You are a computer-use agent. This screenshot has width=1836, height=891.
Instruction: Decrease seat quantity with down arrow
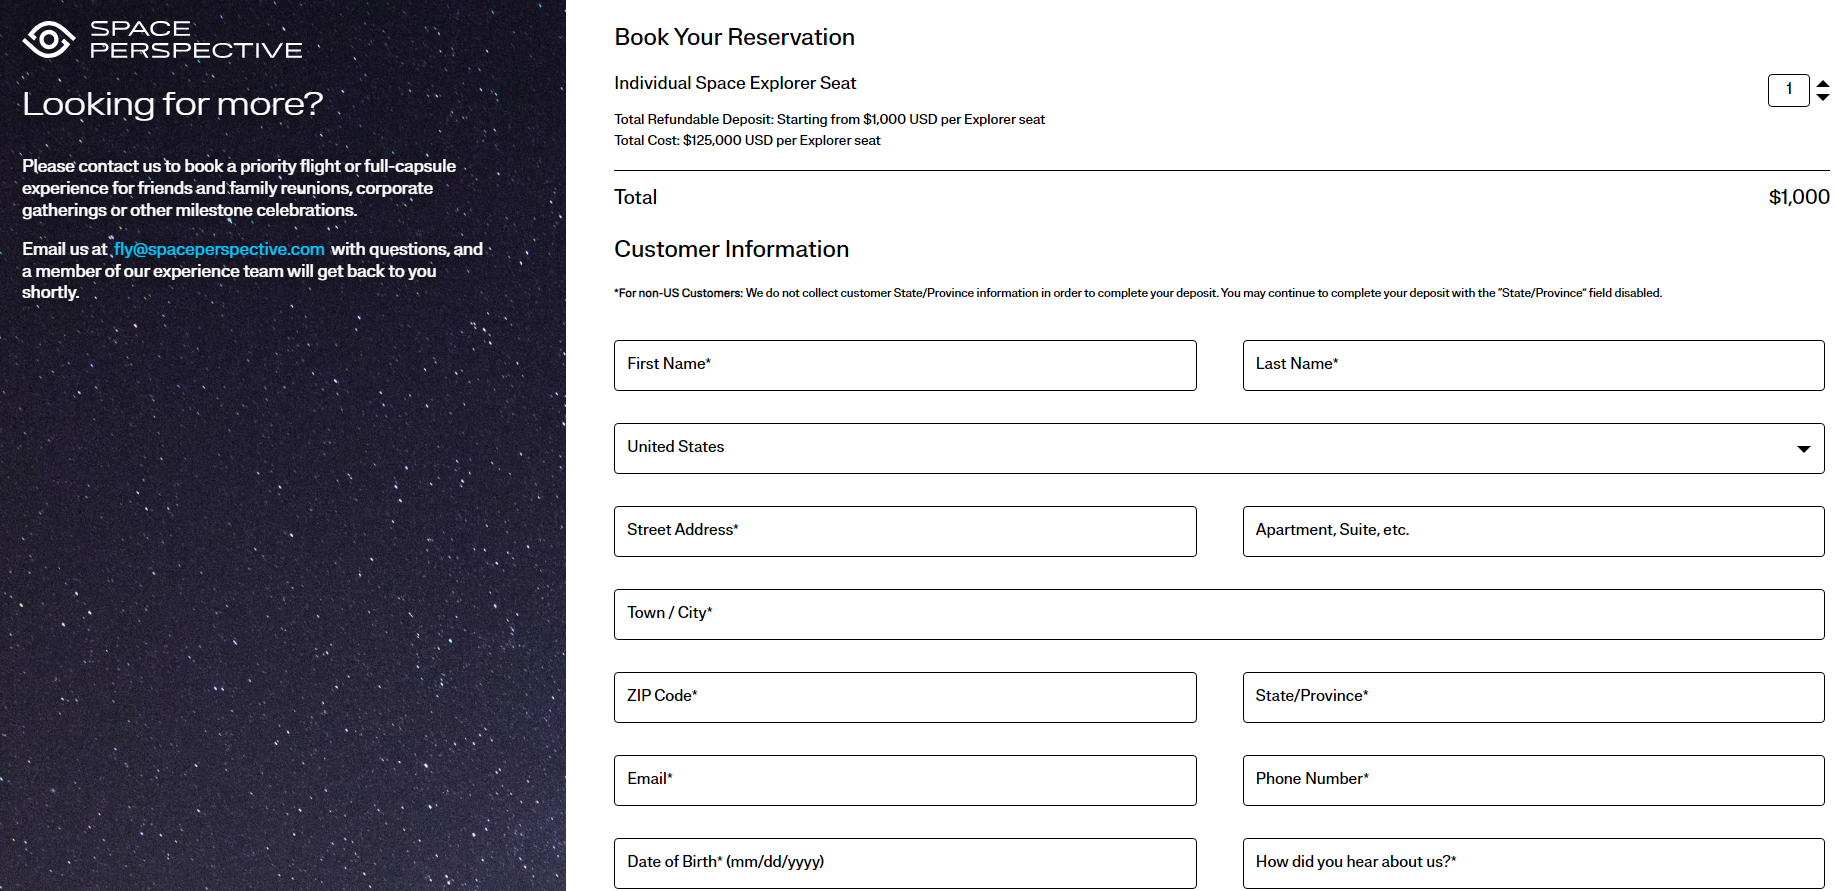(x=1823, y=97)
